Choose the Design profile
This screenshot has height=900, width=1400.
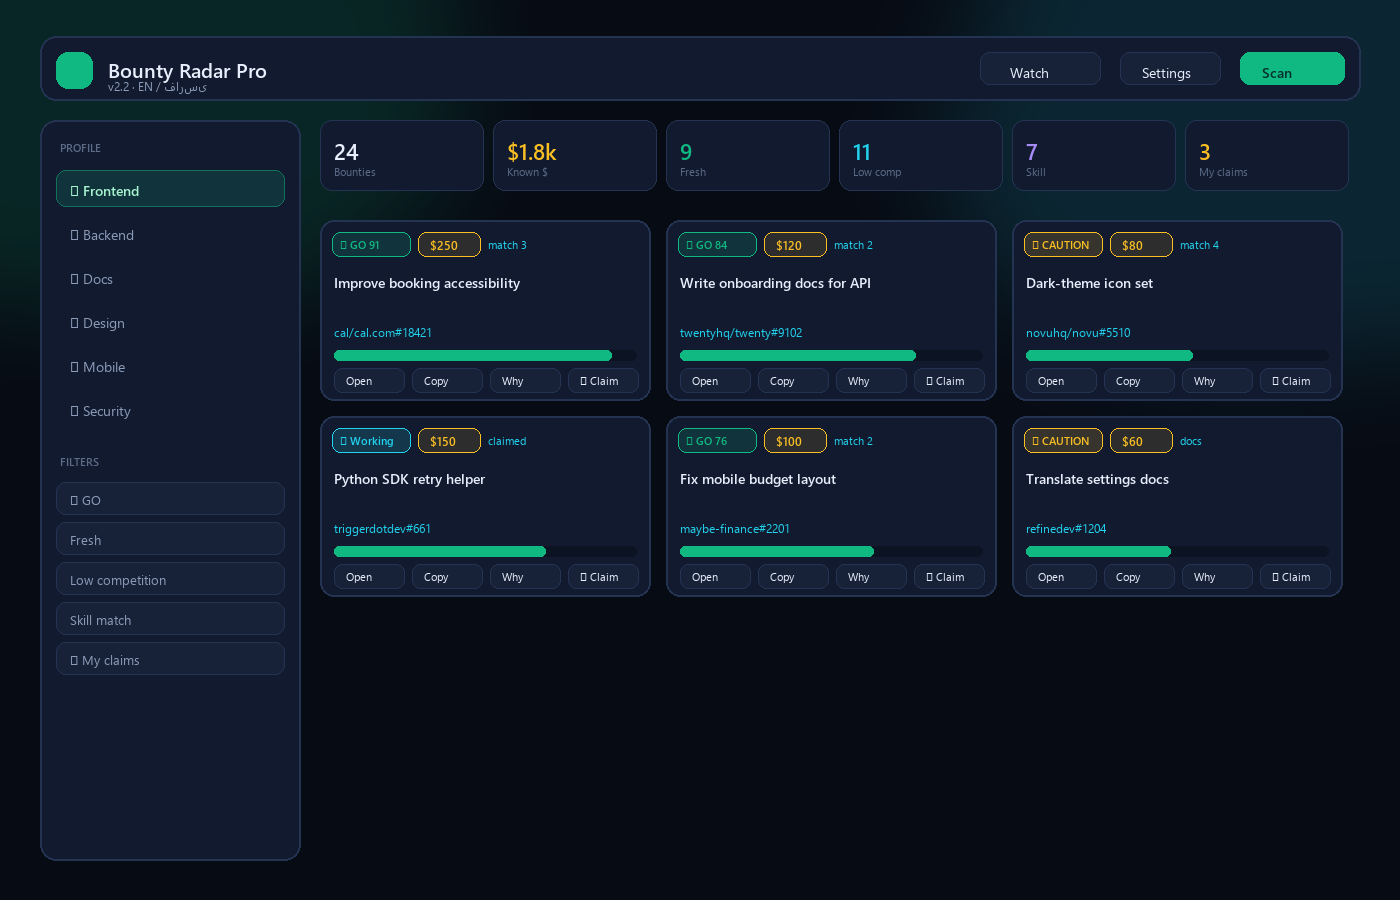pyautogui.click(x=170, y=323)
